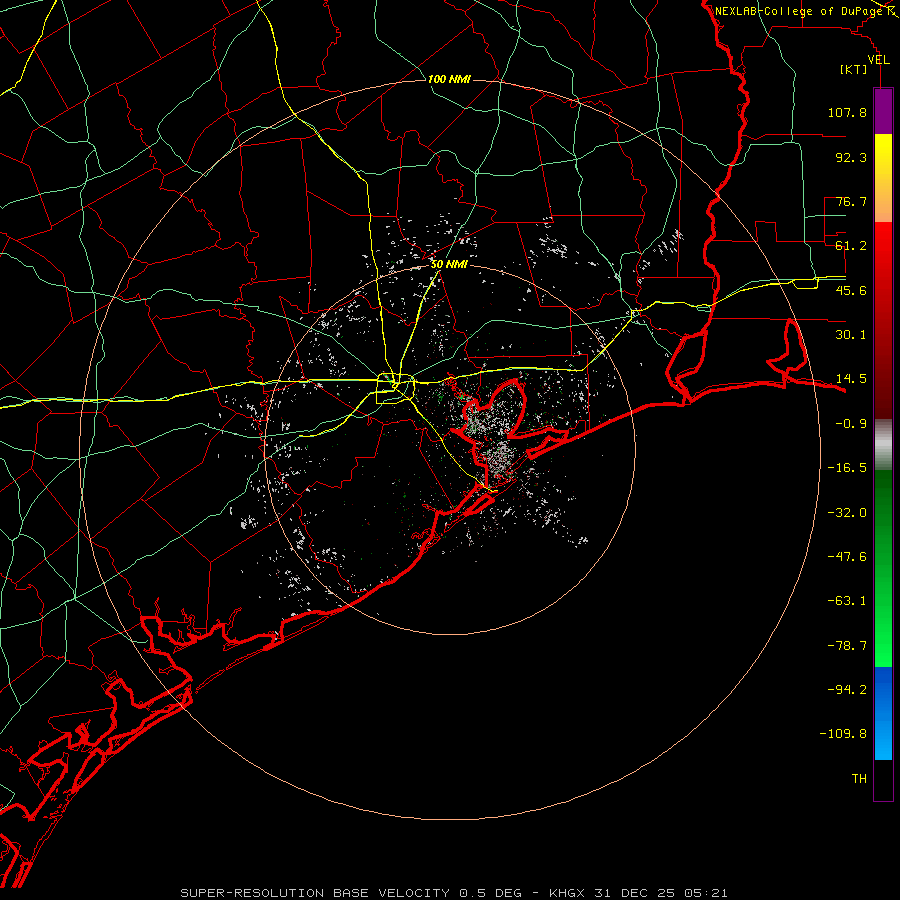The width and height of the screenshot is (900, 900).
Task: Pick the black TH segment of the color bar
Action: point(883,779)
